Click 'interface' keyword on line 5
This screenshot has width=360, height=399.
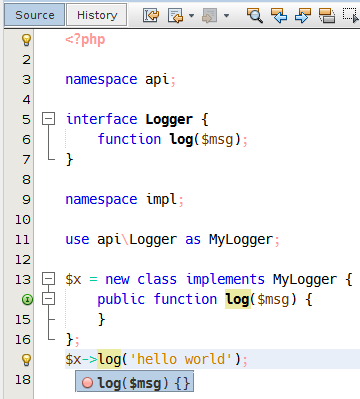[x=101, y=120]
